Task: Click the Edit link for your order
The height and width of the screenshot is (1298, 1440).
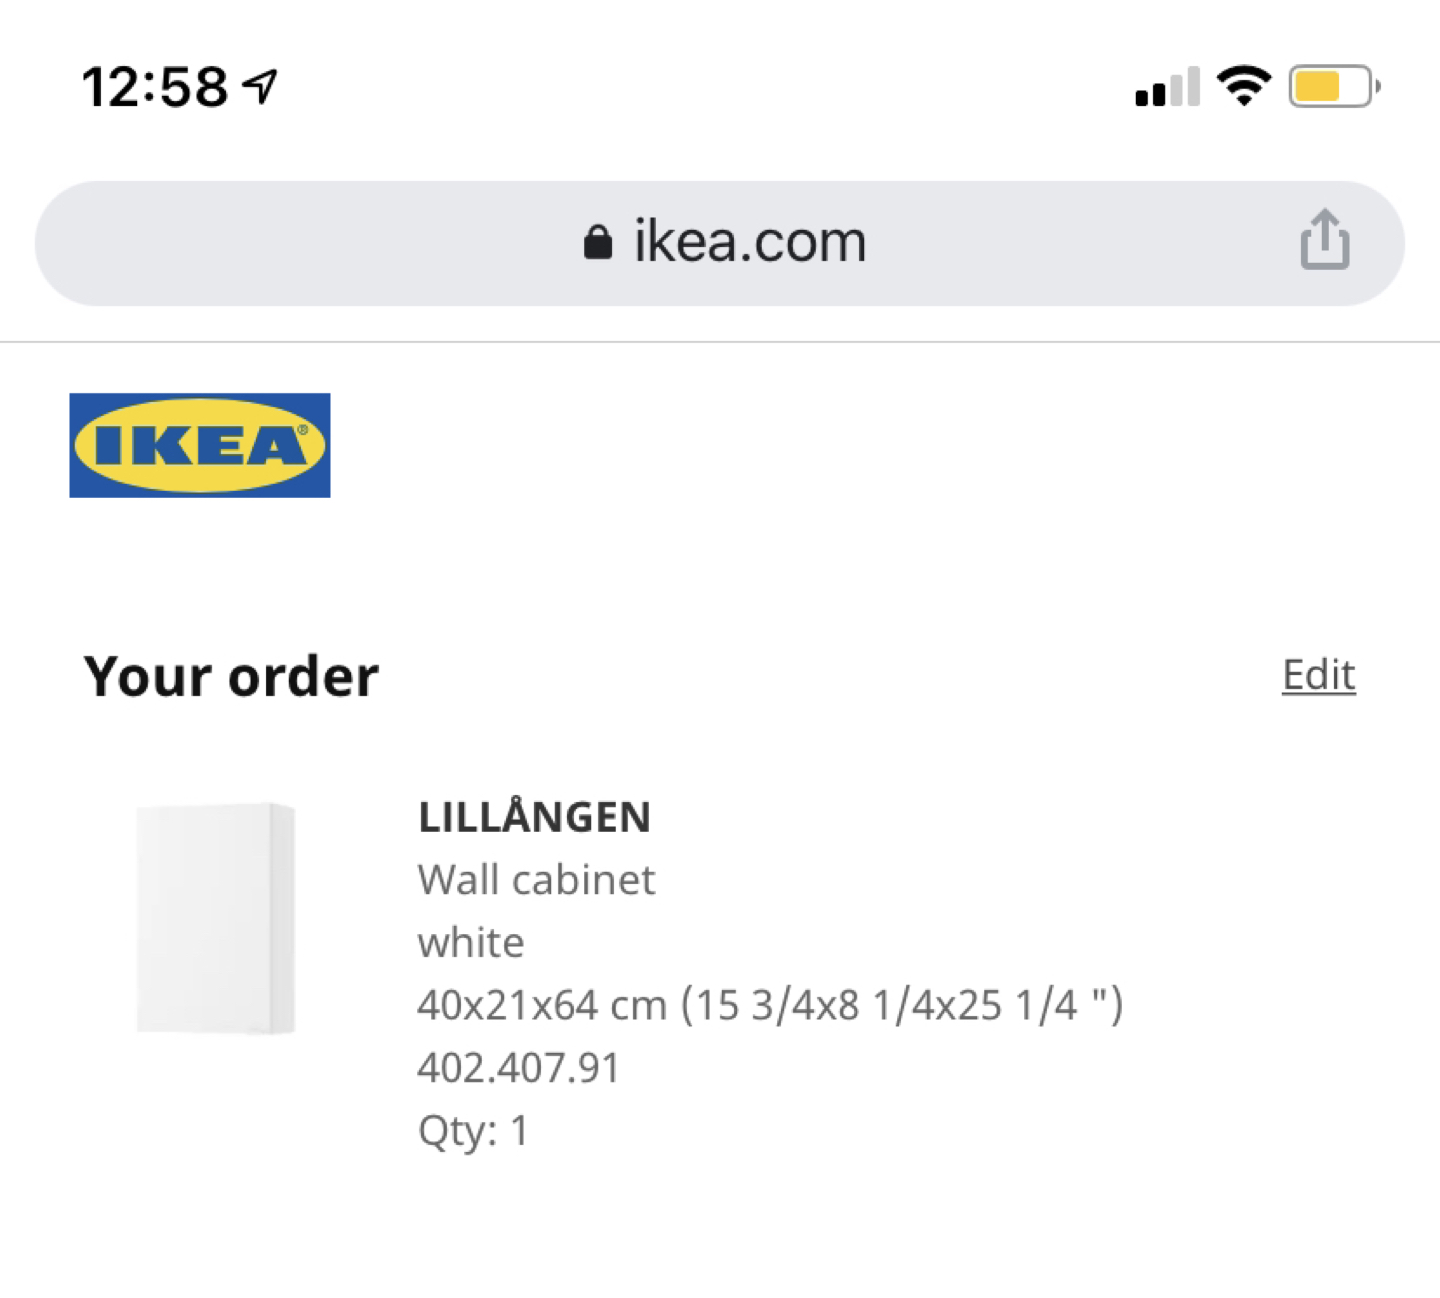Action: point(1318,675)
